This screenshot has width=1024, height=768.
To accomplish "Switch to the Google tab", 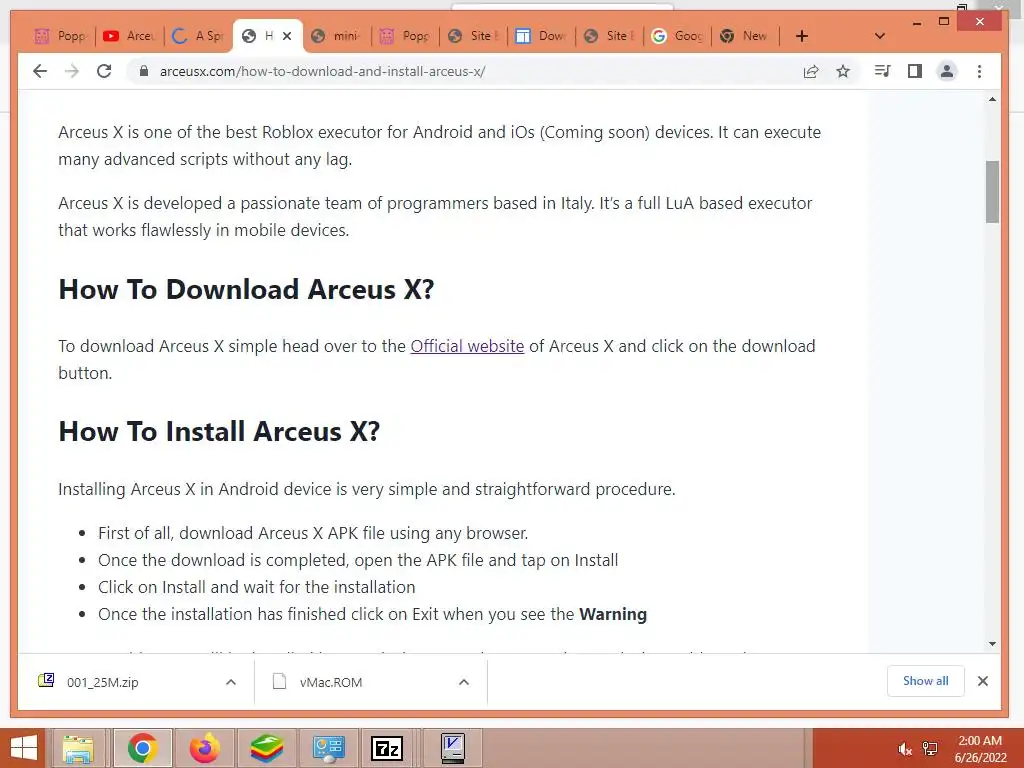I will point(678,36).
